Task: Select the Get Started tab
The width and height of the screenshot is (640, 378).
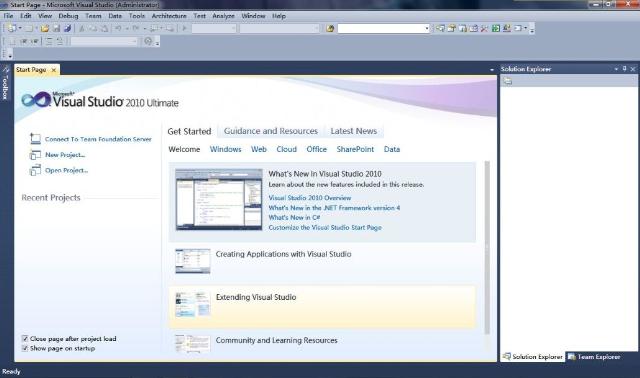Action: 189,131
